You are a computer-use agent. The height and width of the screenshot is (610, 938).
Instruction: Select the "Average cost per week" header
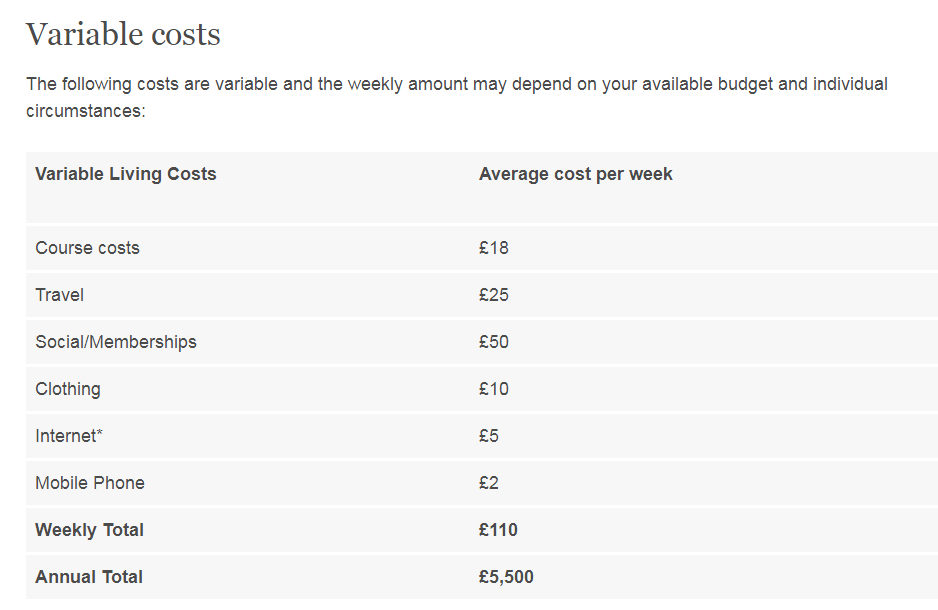575,174
